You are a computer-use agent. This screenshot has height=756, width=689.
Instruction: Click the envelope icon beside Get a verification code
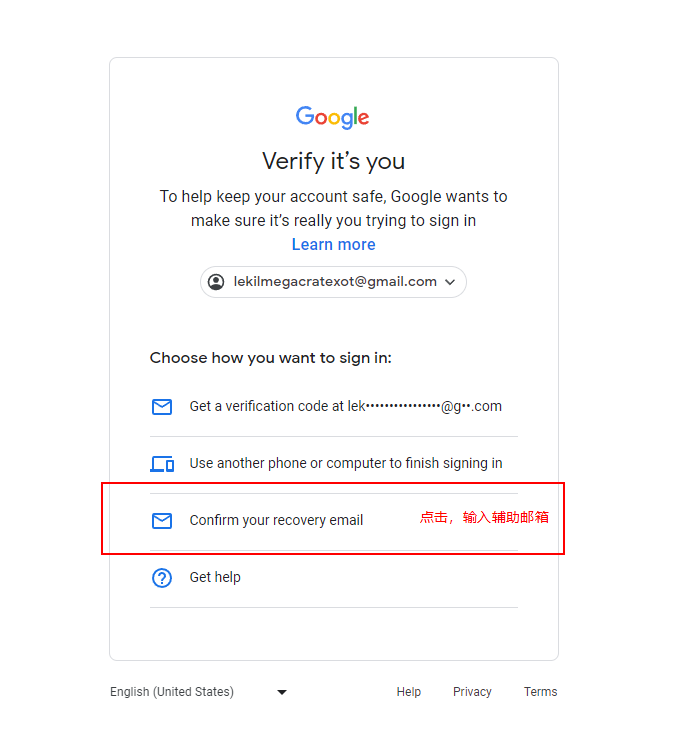click(x=162, y=407)
